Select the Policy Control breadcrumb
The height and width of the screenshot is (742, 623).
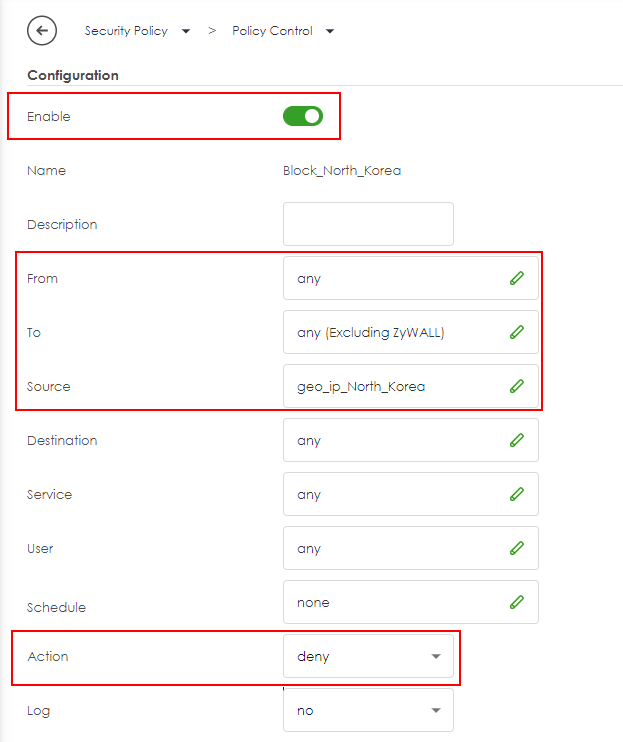click(272, 31)
